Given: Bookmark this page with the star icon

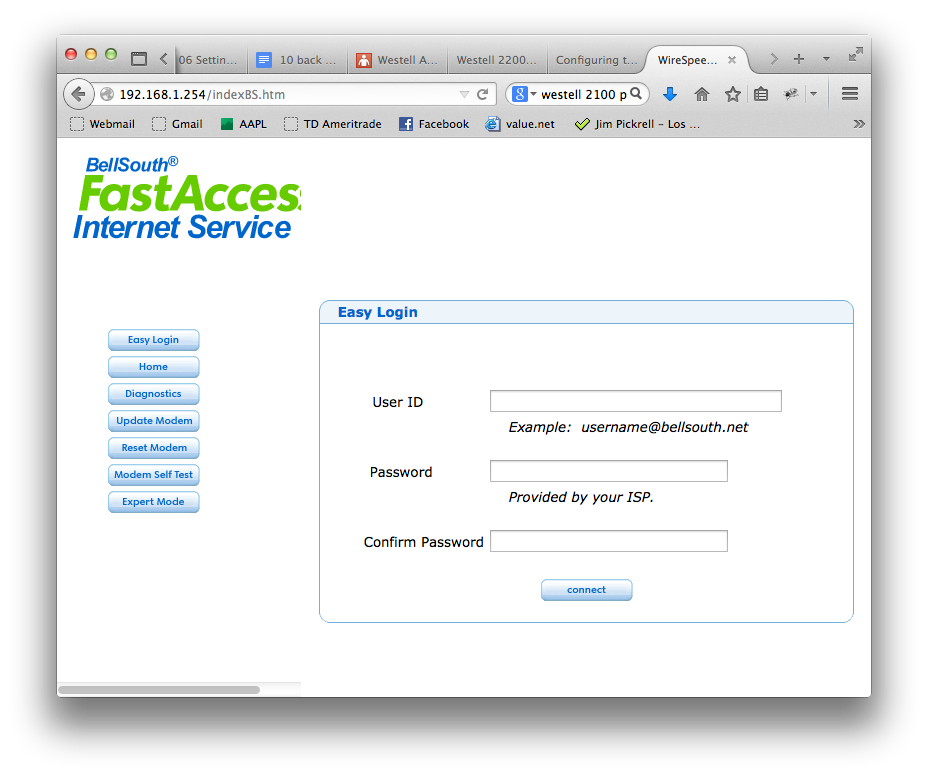Looking at the screenshot, I should click(733, 94).
